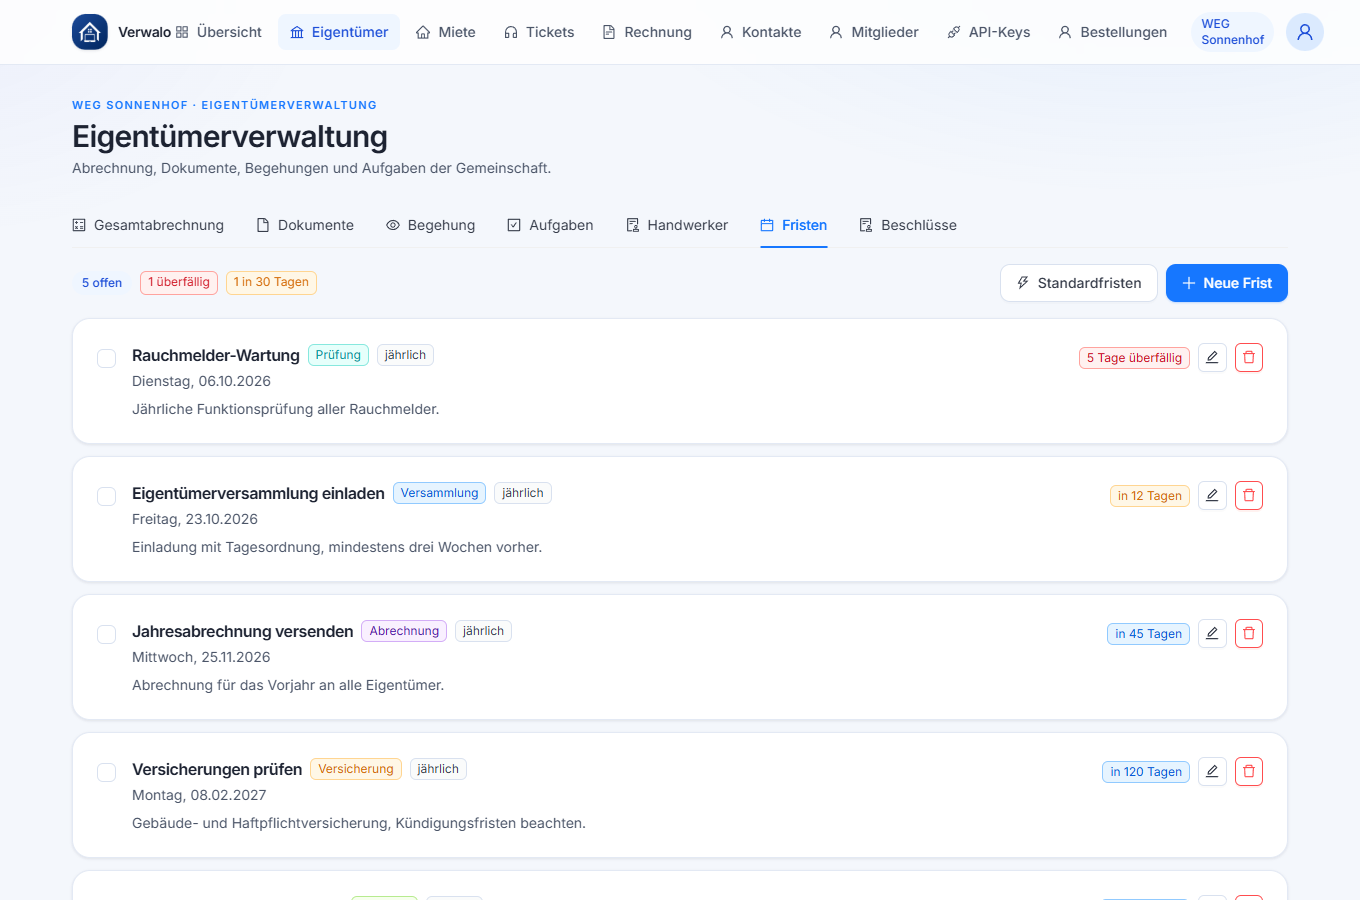Toggle the Versicherungen prüfen checkbox
The image size is (1360, 900).
[x=106, y=772]
